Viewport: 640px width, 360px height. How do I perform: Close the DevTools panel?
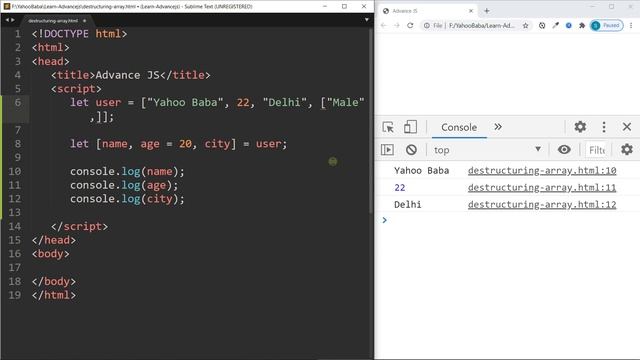[x=627, y=127]
